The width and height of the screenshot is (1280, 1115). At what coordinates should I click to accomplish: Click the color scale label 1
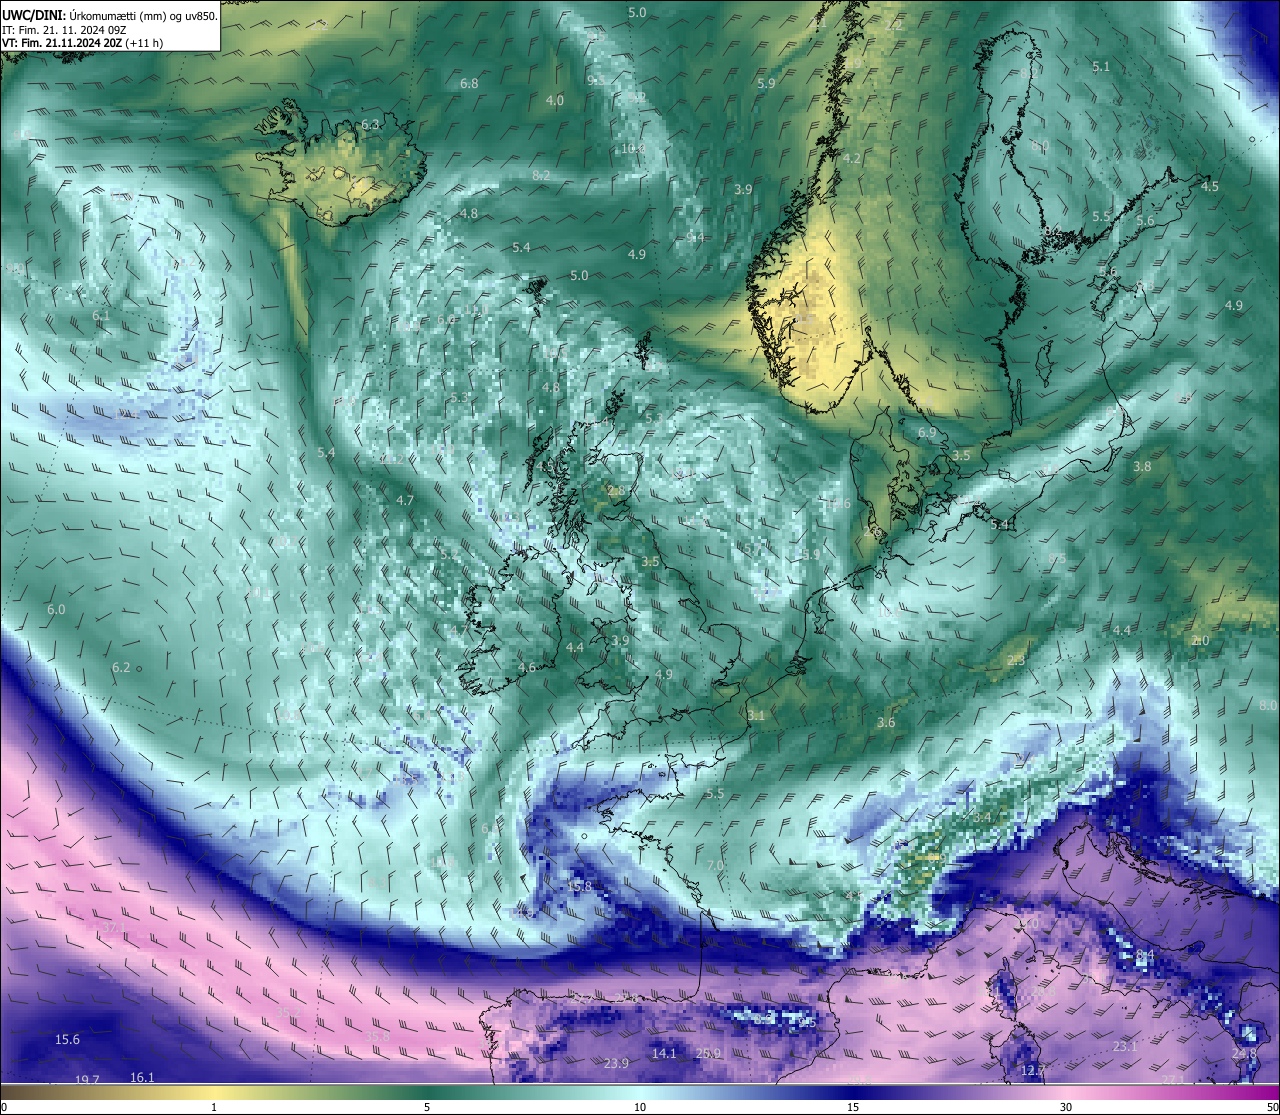[214, 1107]
